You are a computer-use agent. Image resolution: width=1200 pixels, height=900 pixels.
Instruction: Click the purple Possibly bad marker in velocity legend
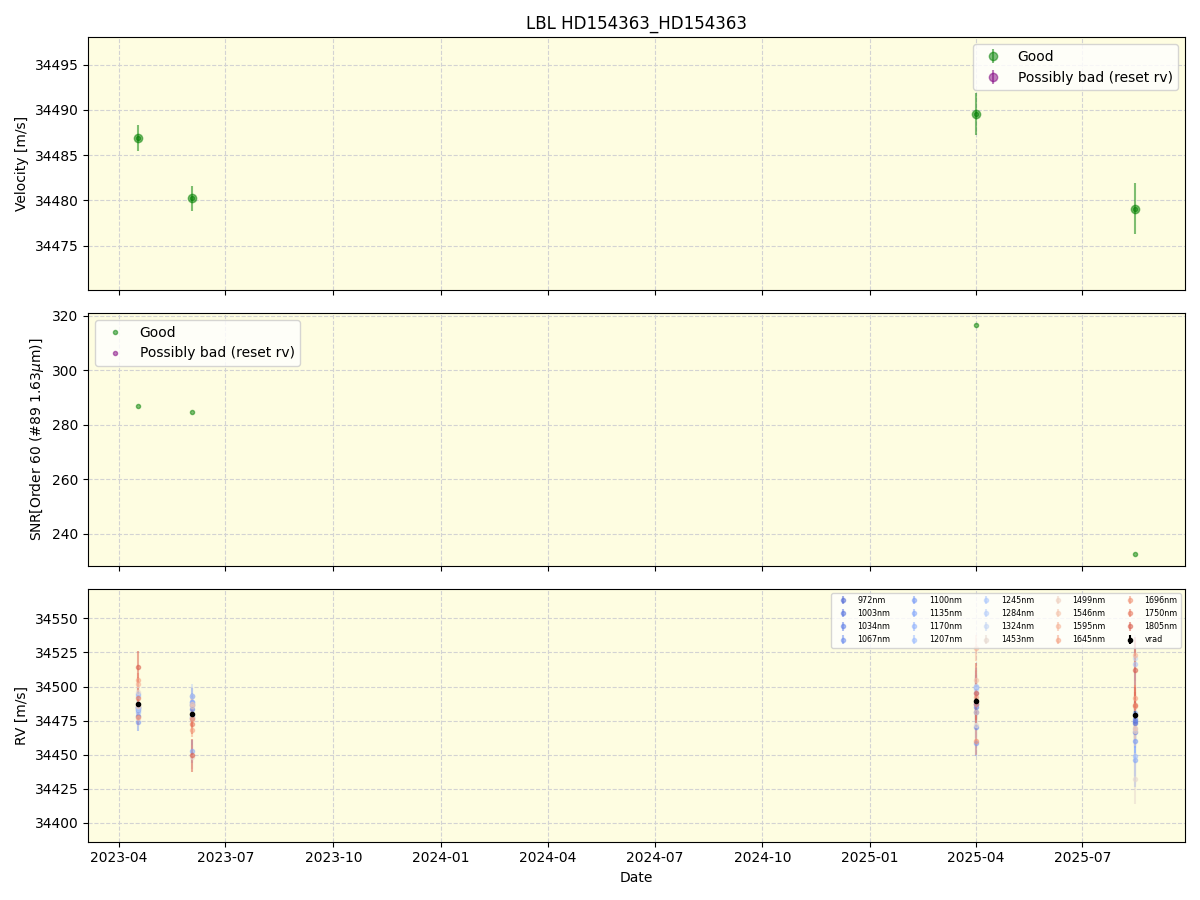(x=993, y=77)
